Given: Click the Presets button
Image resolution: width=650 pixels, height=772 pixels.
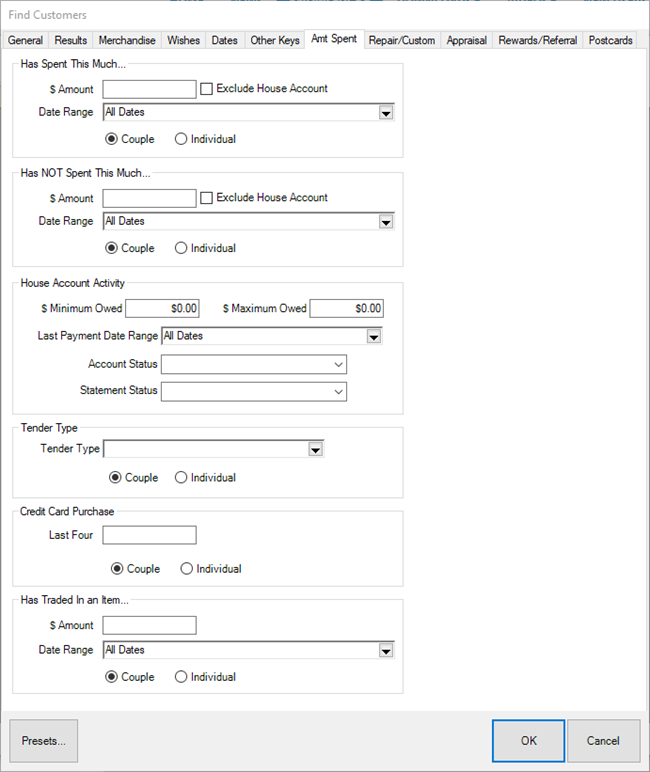Looking at the screenshot, I should [x=44, y=741].
